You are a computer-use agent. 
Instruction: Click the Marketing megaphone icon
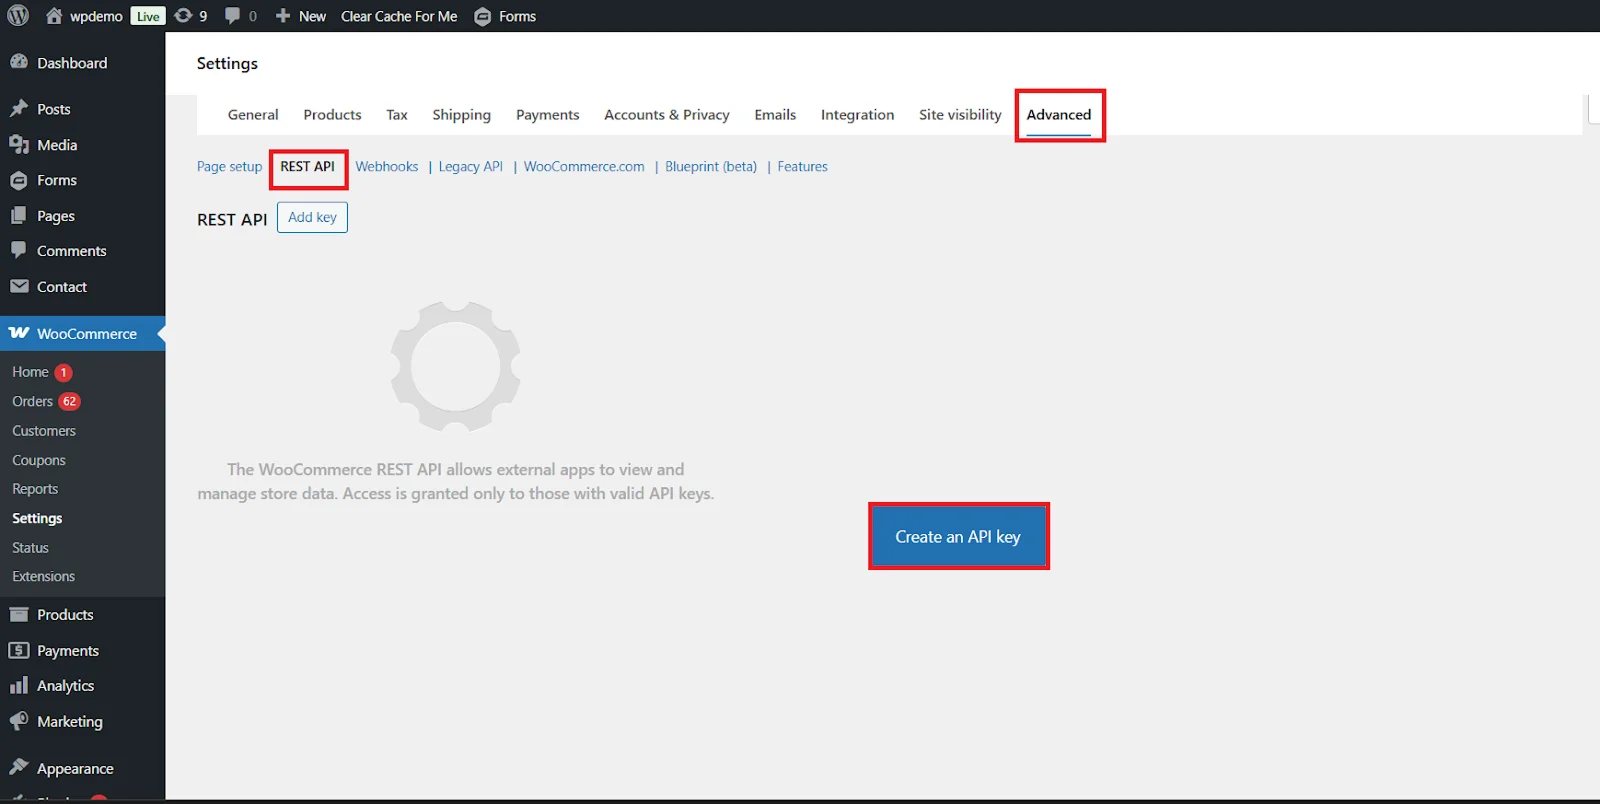click(19, 721)
